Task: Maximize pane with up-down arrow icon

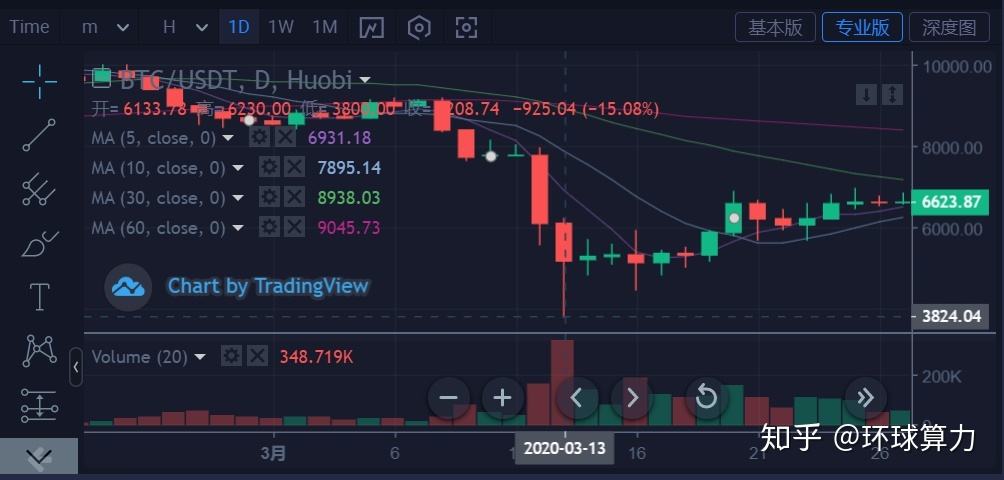Action: [893, 95]
